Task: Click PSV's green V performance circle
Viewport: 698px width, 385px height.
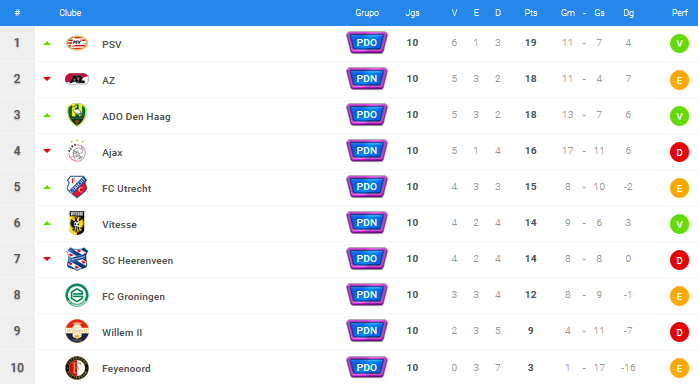Action: [679, 44]
